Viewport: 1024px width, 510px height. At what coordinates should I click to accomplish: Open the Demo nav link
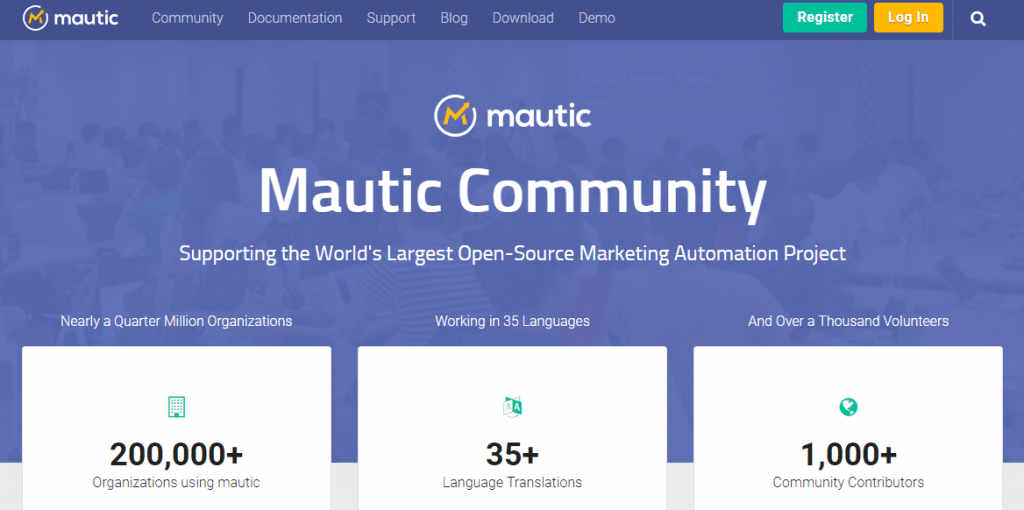tap(597, 18)
